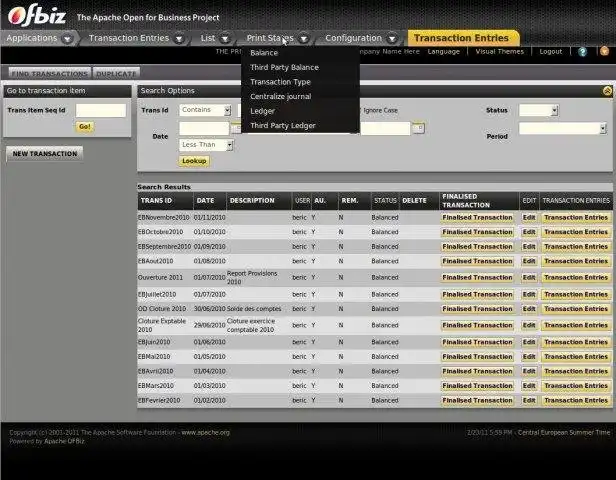This screenshot has width=616, height=480.
Task: Click the OFBiz logo
Action: [37, 16]
